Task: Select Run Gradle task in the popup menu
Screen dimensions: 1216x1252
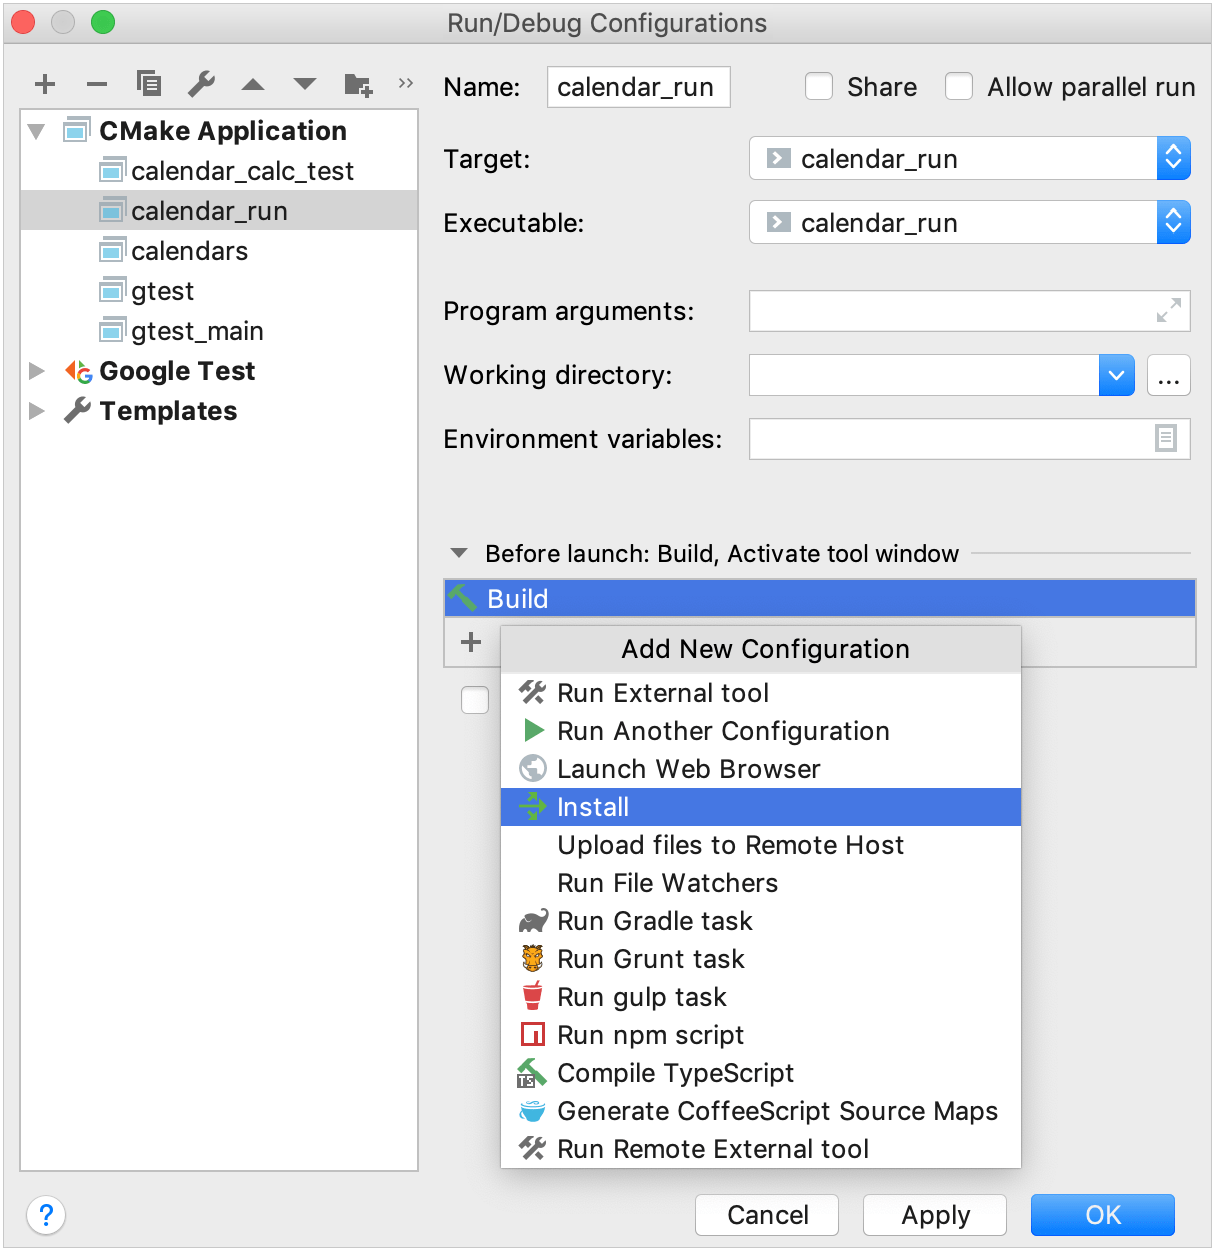Action: 655,921
